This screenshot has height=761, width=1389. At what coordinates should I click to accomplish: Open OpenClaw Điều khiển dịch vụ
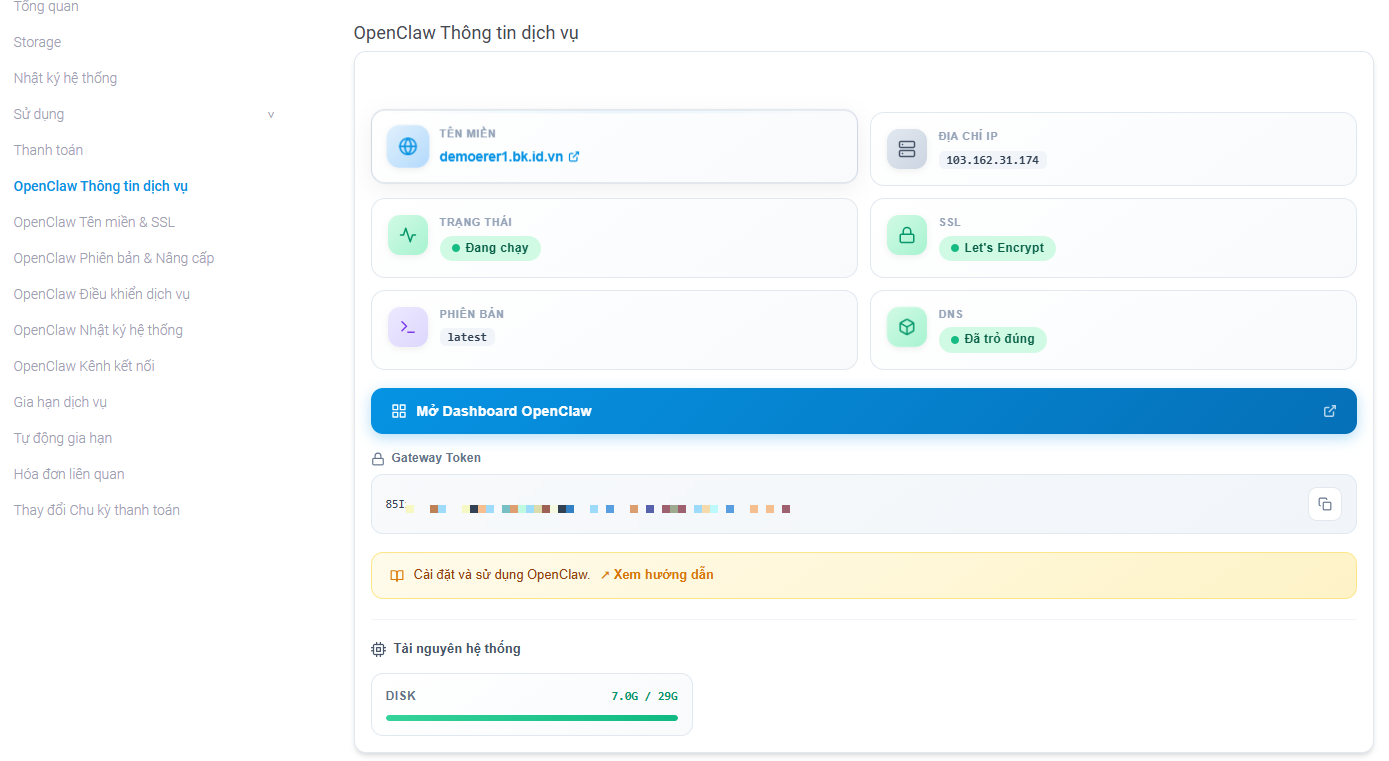(102, 294)
